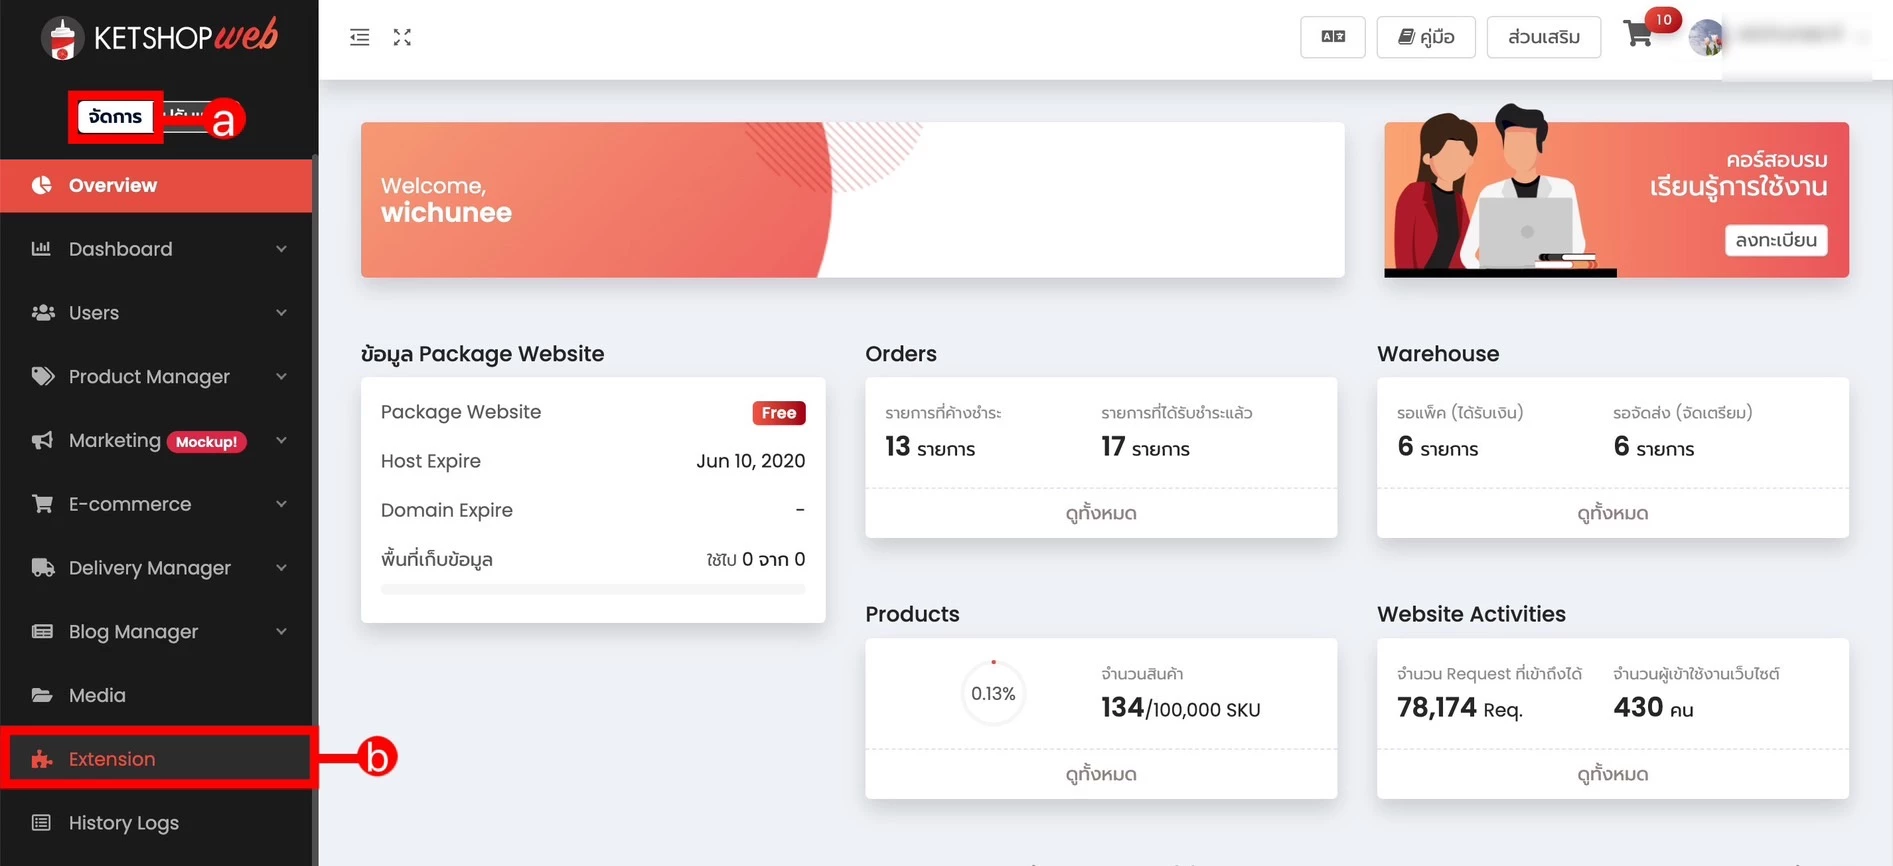Click the 430 คน visitors value

pyautogui.click(x=1653, y=708)
